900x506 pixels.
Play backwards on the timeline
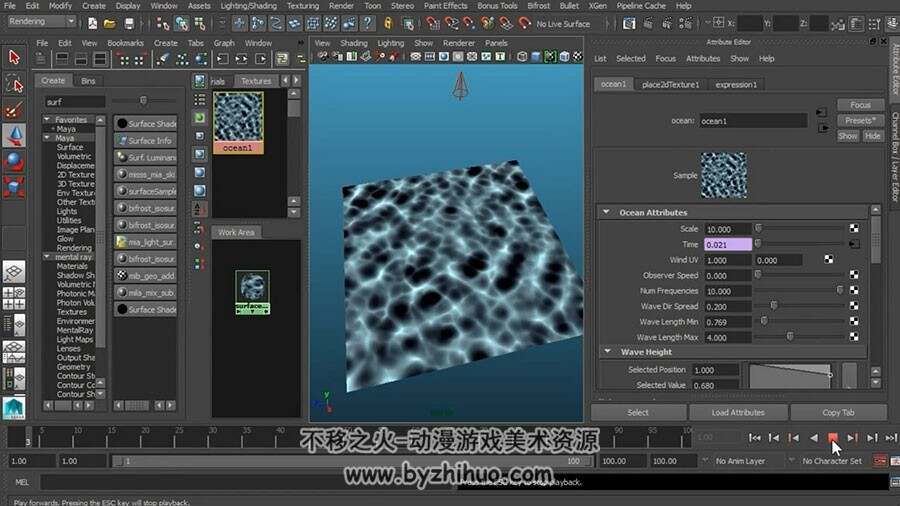click(x=813, y=438)
